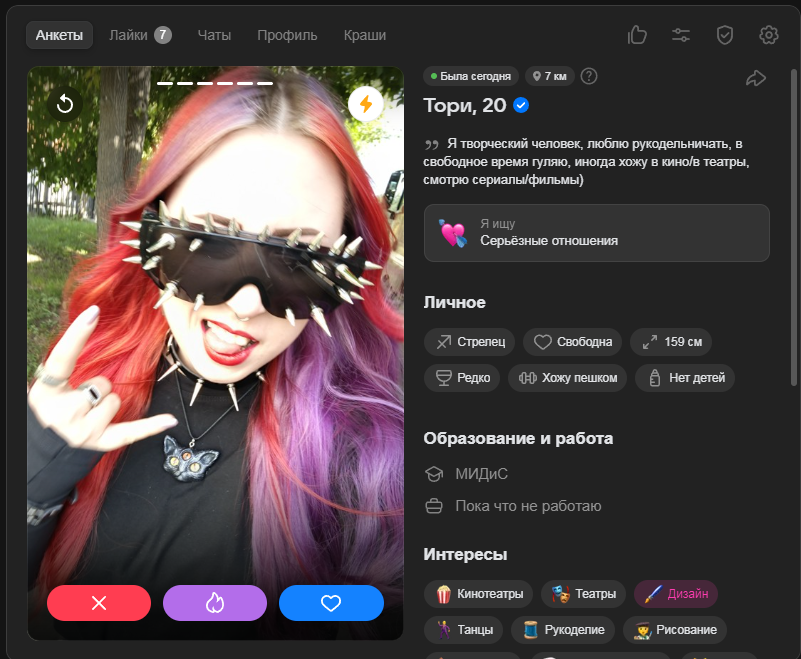The width and height of the screenshot is (801, 659).
Task: Like profile with blue heart button
Action: click(x=331, y=603)
